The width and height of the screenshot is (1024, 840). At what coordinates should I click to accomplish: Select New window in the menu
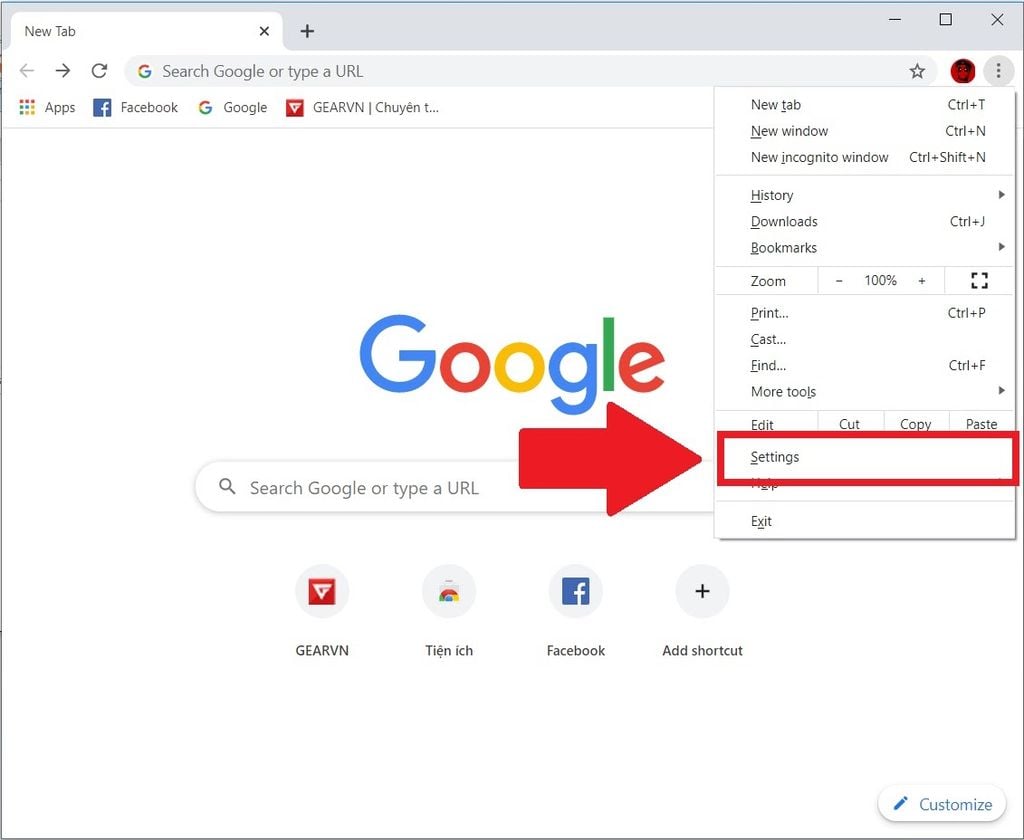pyautogui.click(x=865, y=131)
